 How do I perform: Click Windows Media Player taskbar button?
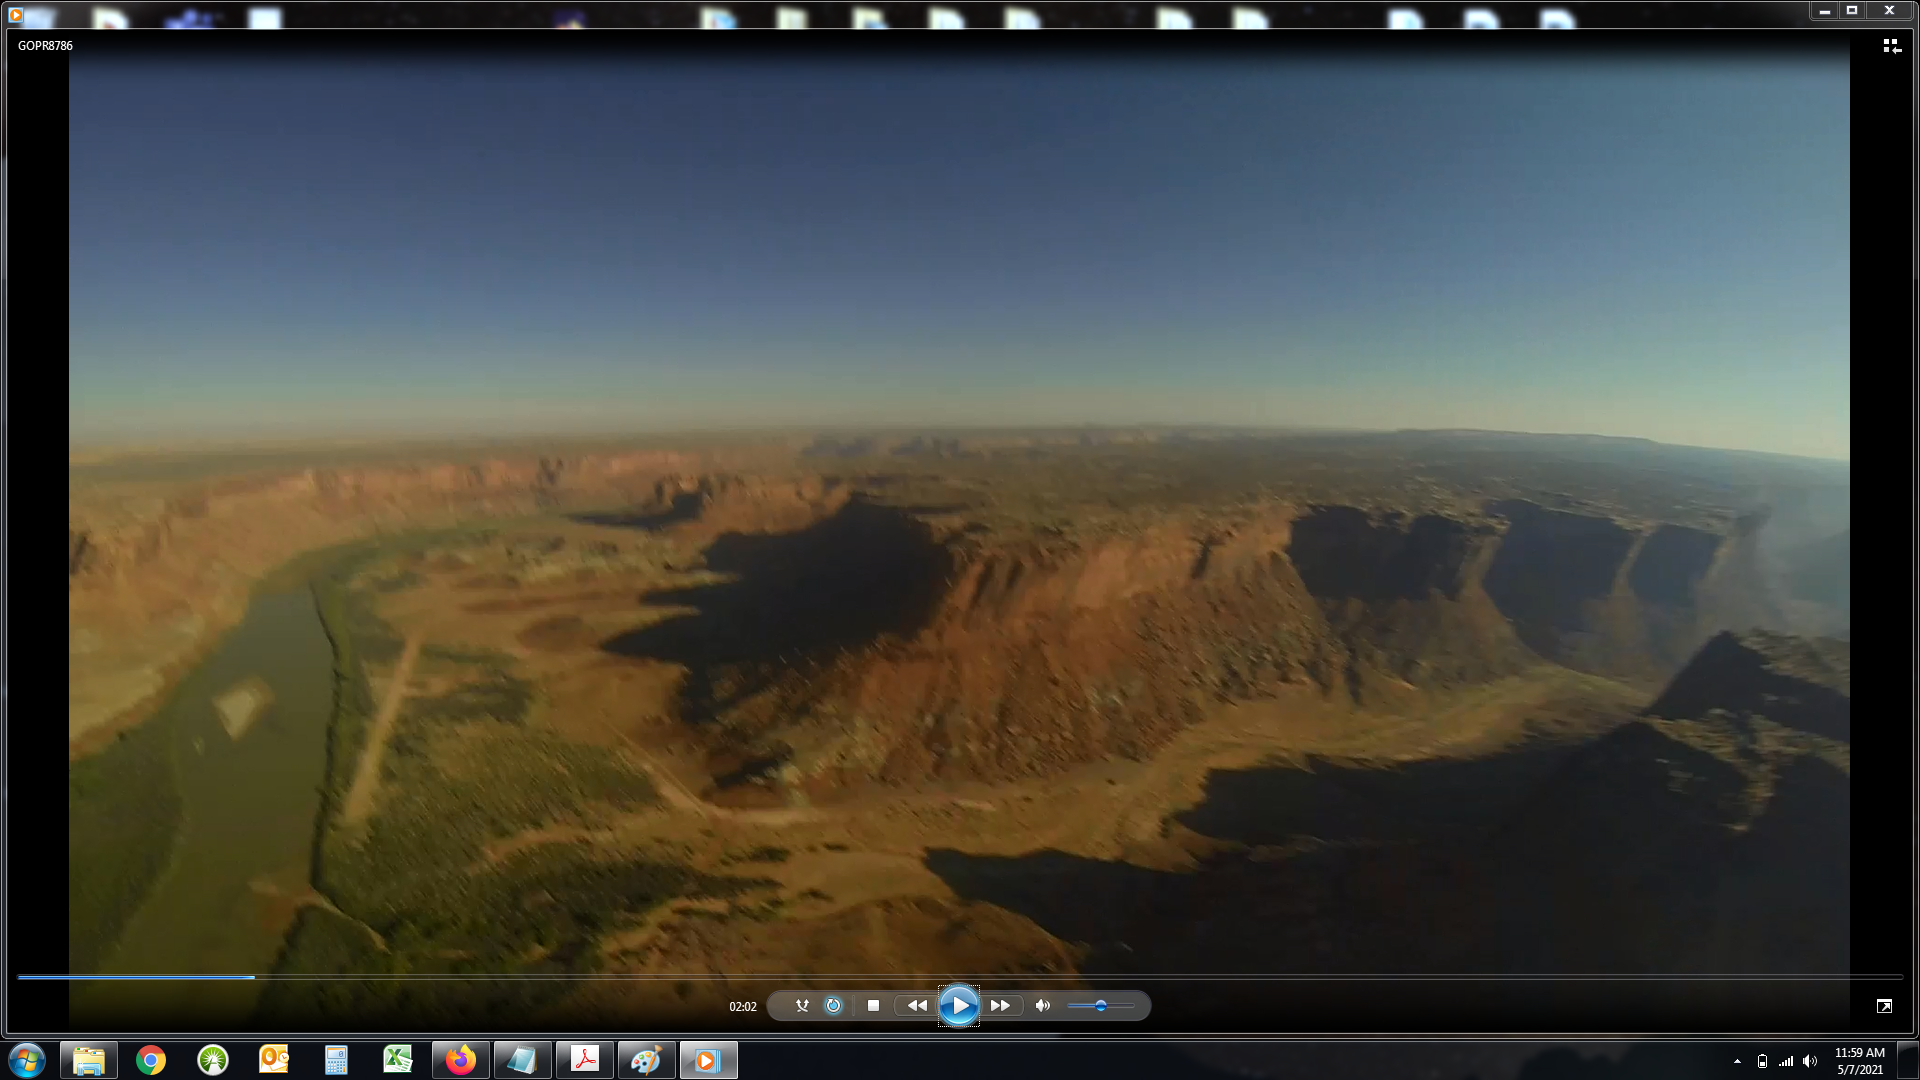point(709,1060)
